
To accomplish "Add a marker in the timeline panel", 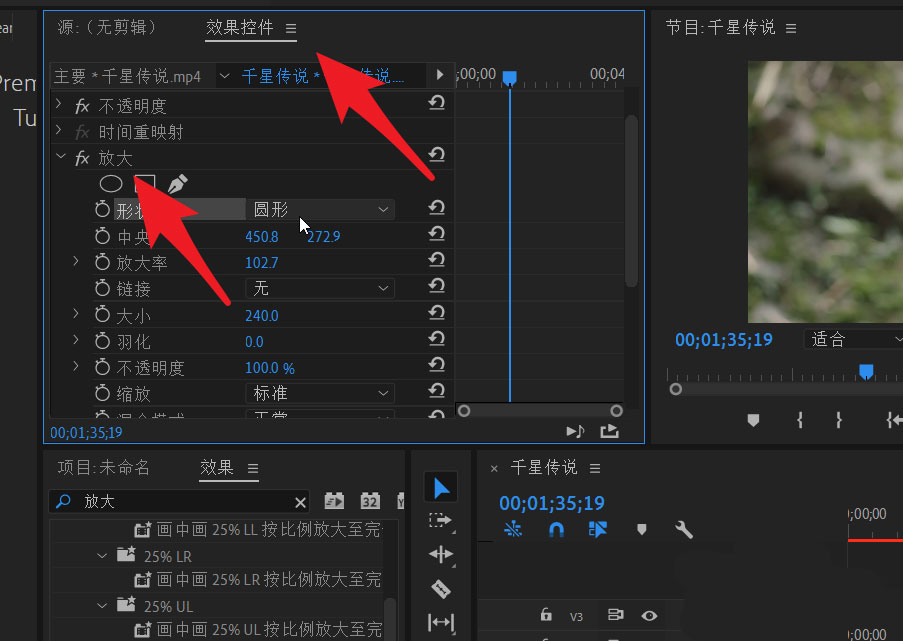I will (x=641, y=530).
